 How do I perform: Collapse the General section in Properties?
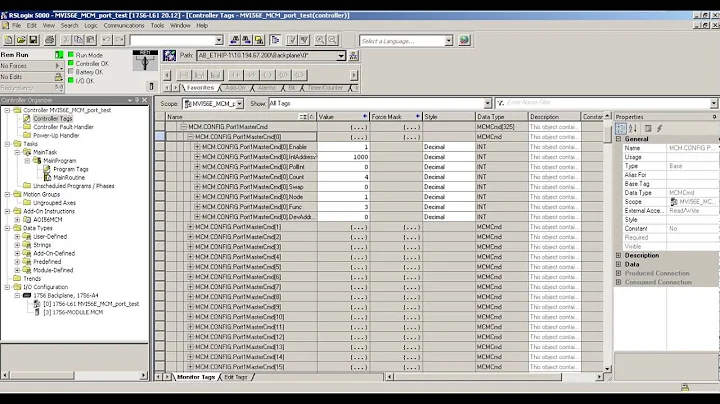click(x=619, y=139)
